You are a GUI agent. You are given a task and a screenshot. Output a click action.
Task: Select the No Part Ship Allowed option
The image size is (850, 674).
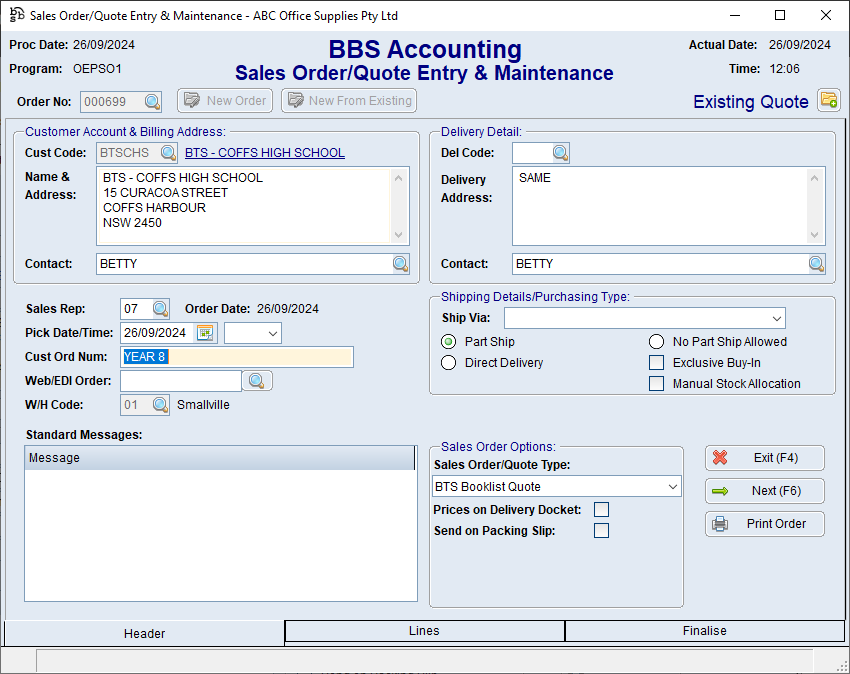(x=657, y=342)
